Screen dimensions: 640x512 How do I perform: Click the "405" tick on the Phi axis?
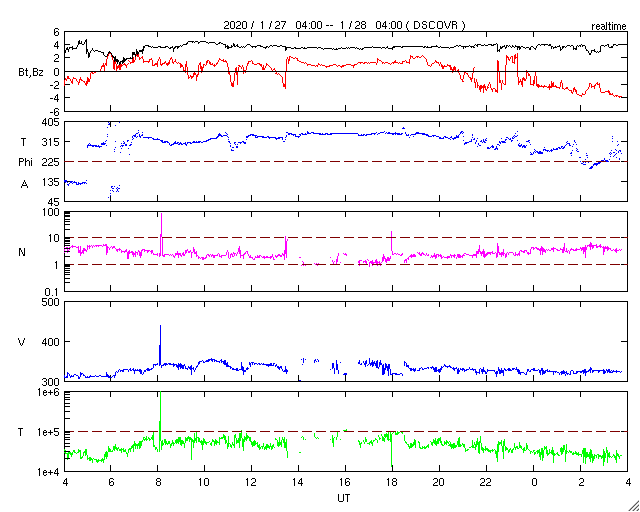point(51,122)
